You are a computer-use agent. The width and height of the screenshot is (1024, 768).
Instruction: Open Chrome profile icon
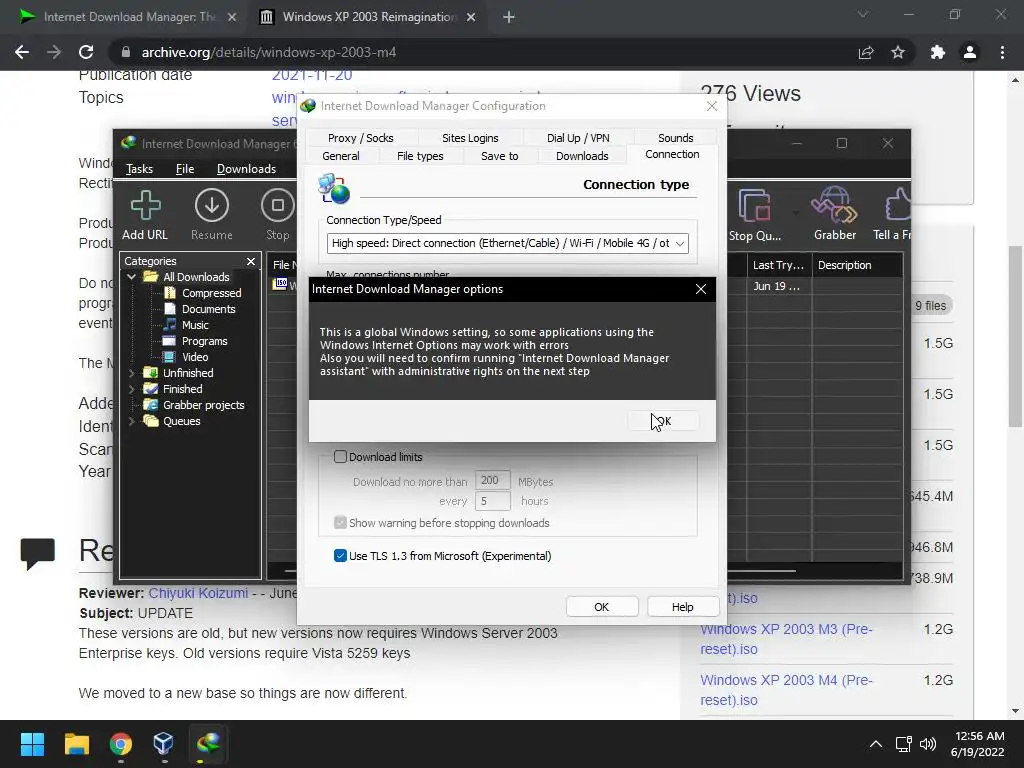click(970, 52)
